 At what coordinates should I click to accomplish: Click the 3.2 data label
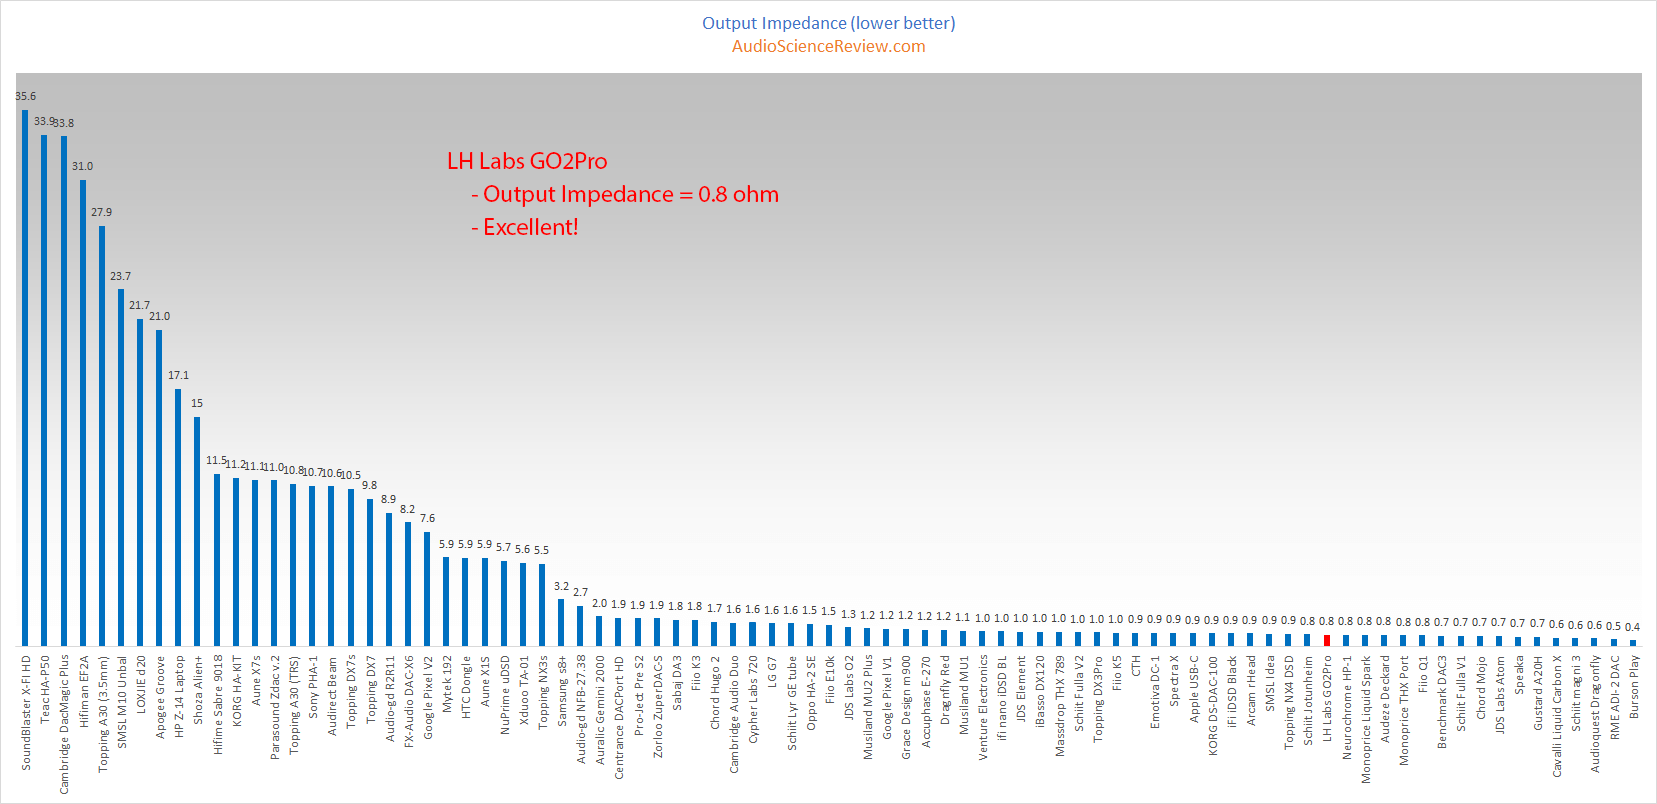click(561, 587)
